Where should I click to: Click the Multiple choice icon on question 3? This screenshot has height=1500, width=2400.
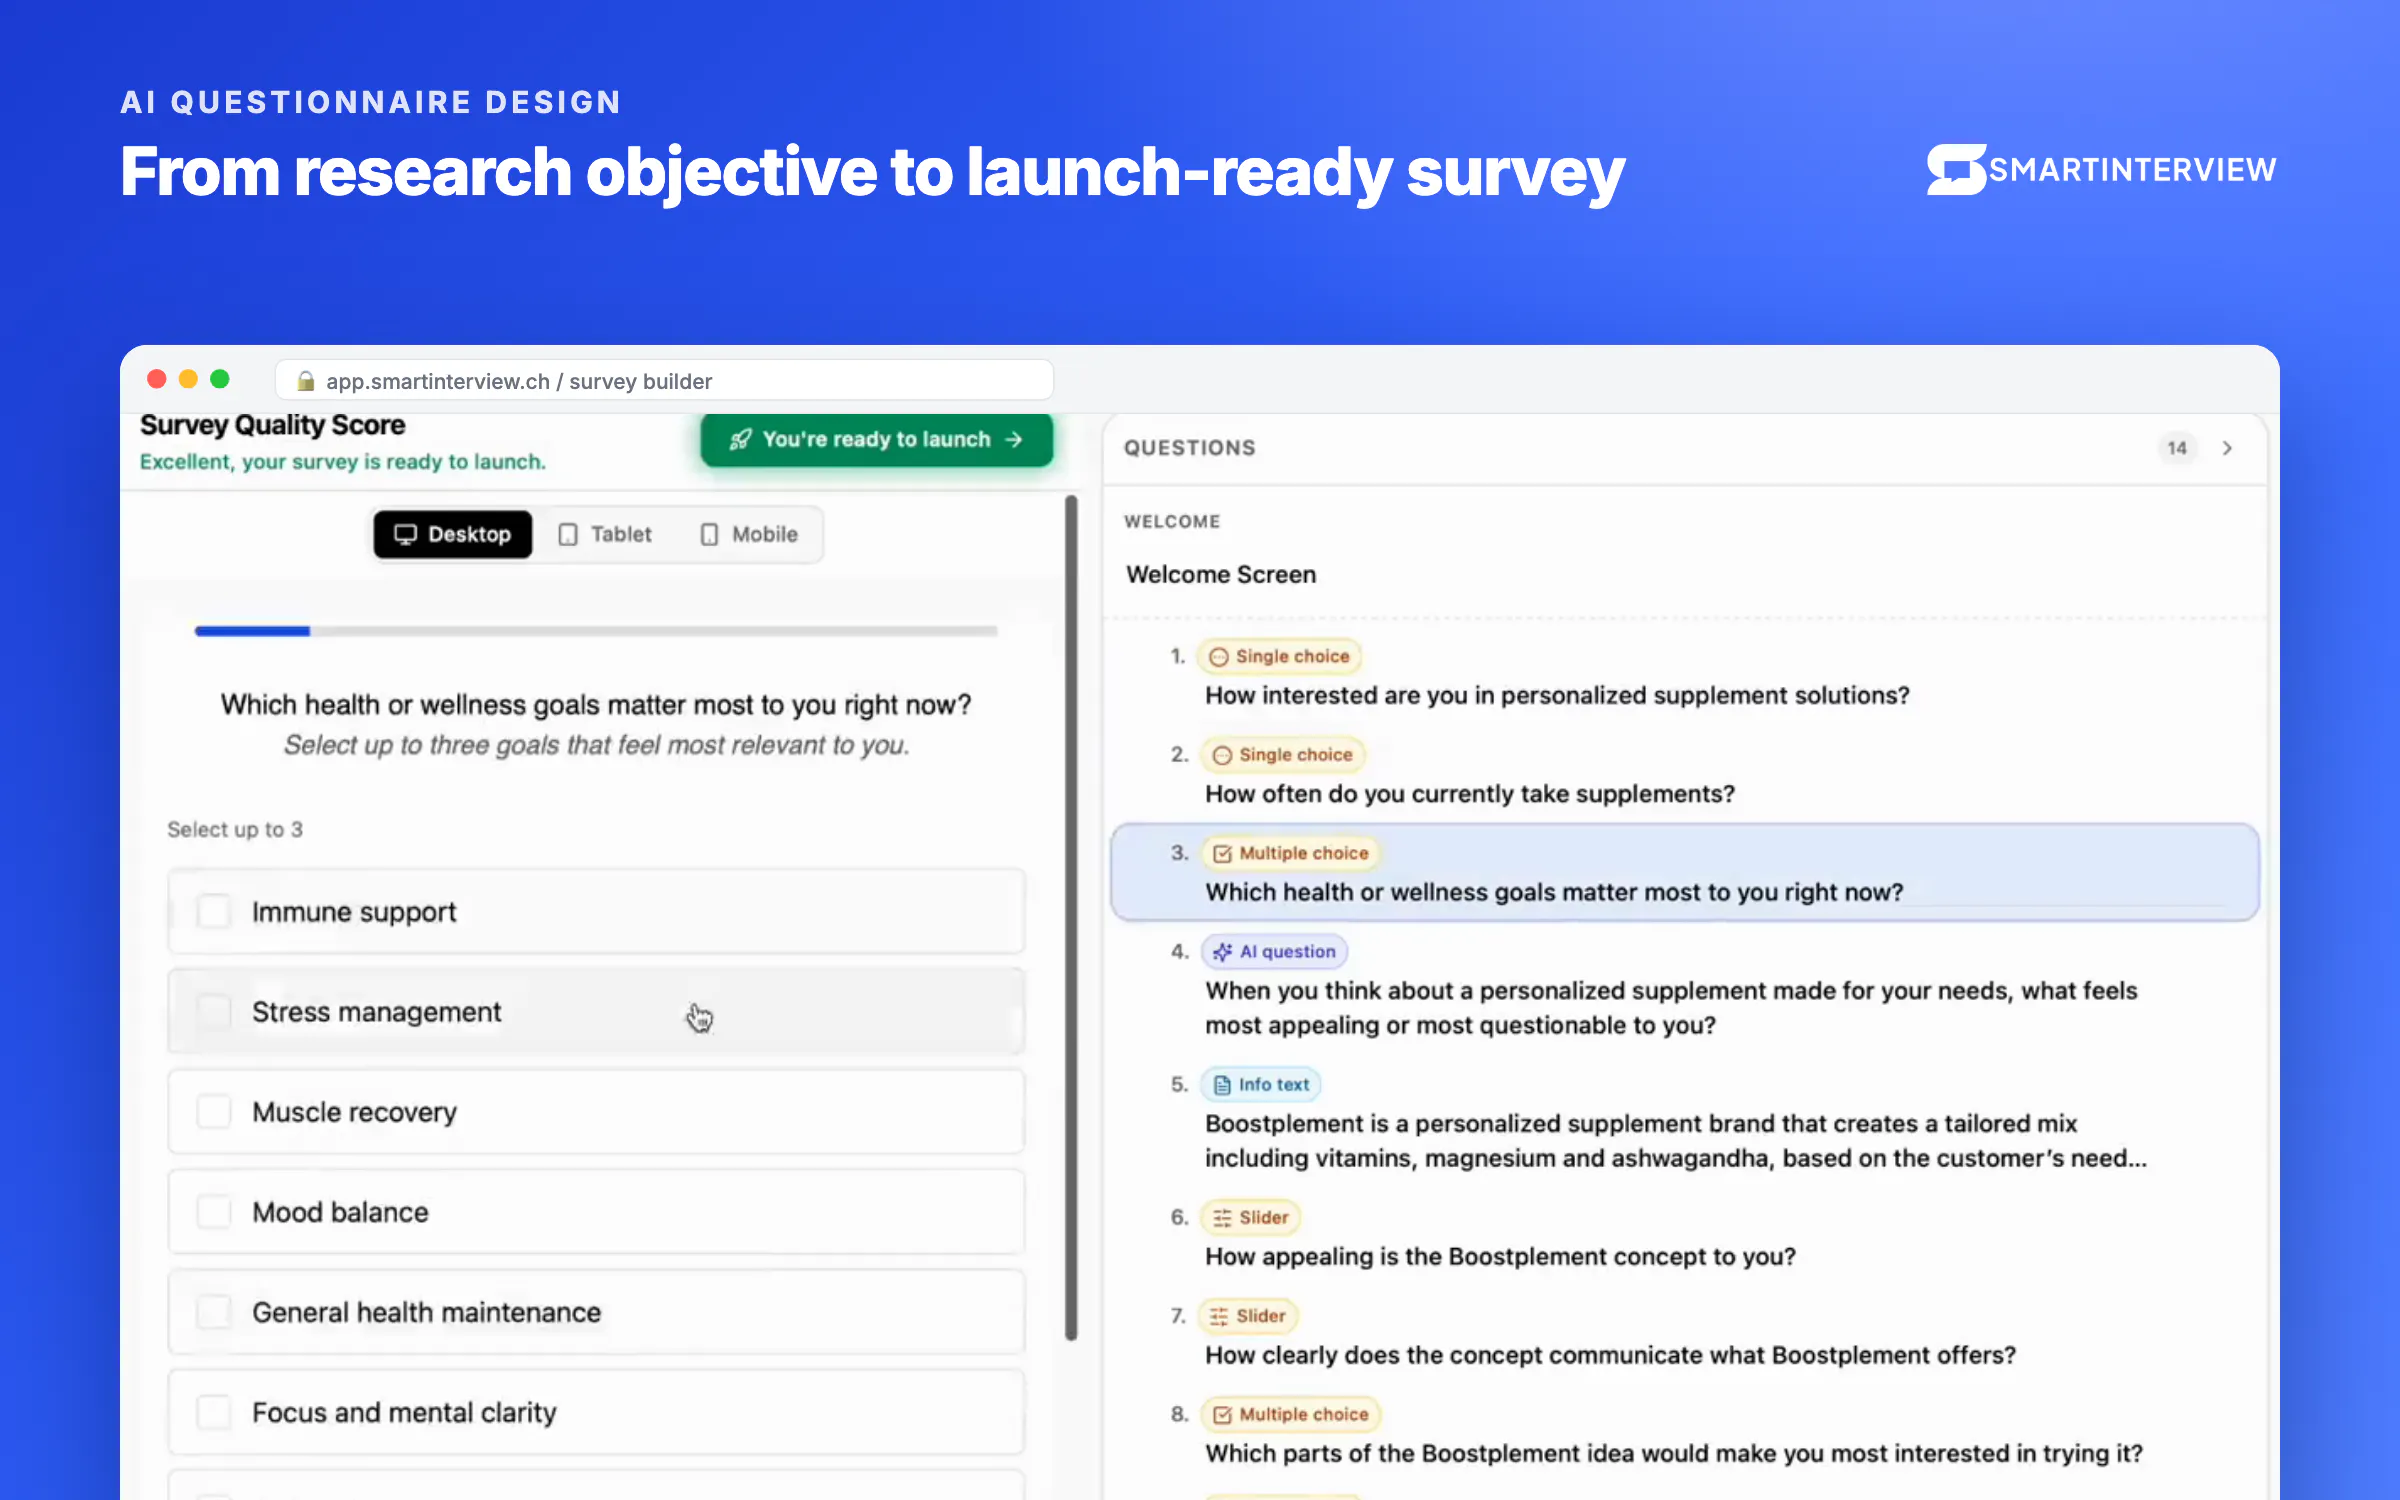point(1222,854)
